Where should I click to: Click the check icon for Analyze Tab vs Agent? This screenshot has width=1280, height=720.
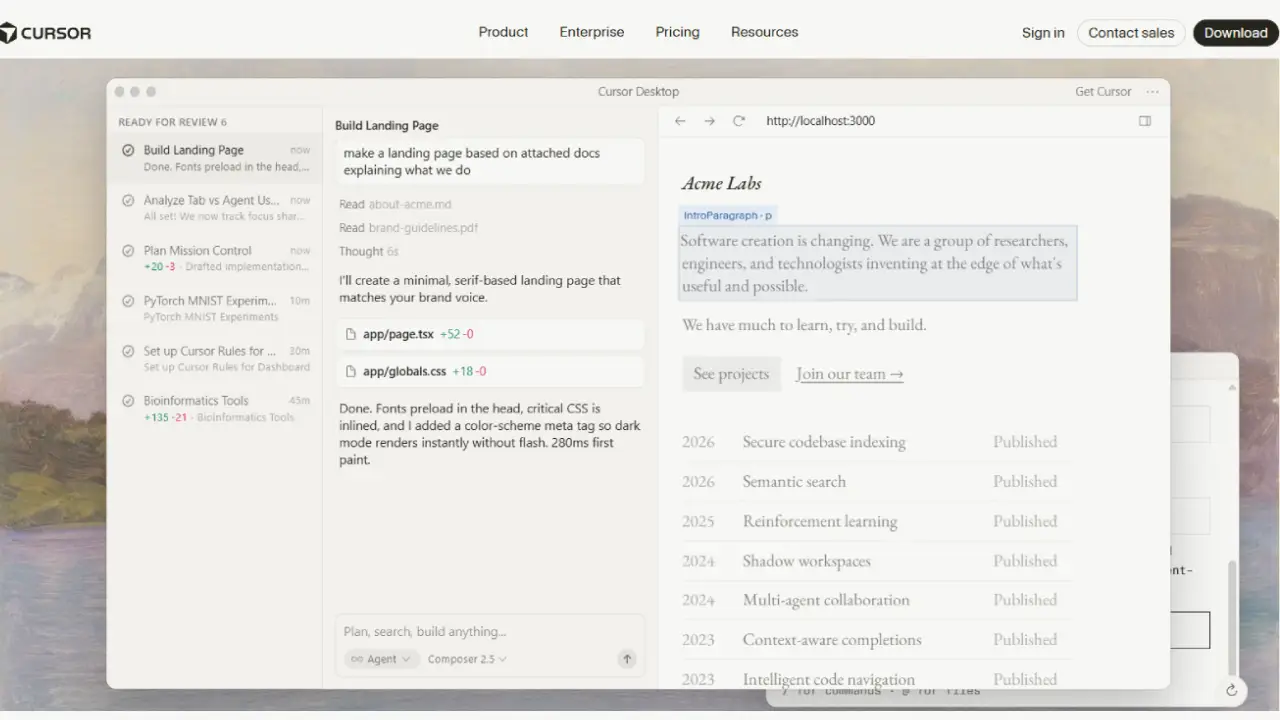[x=128, y=200]
